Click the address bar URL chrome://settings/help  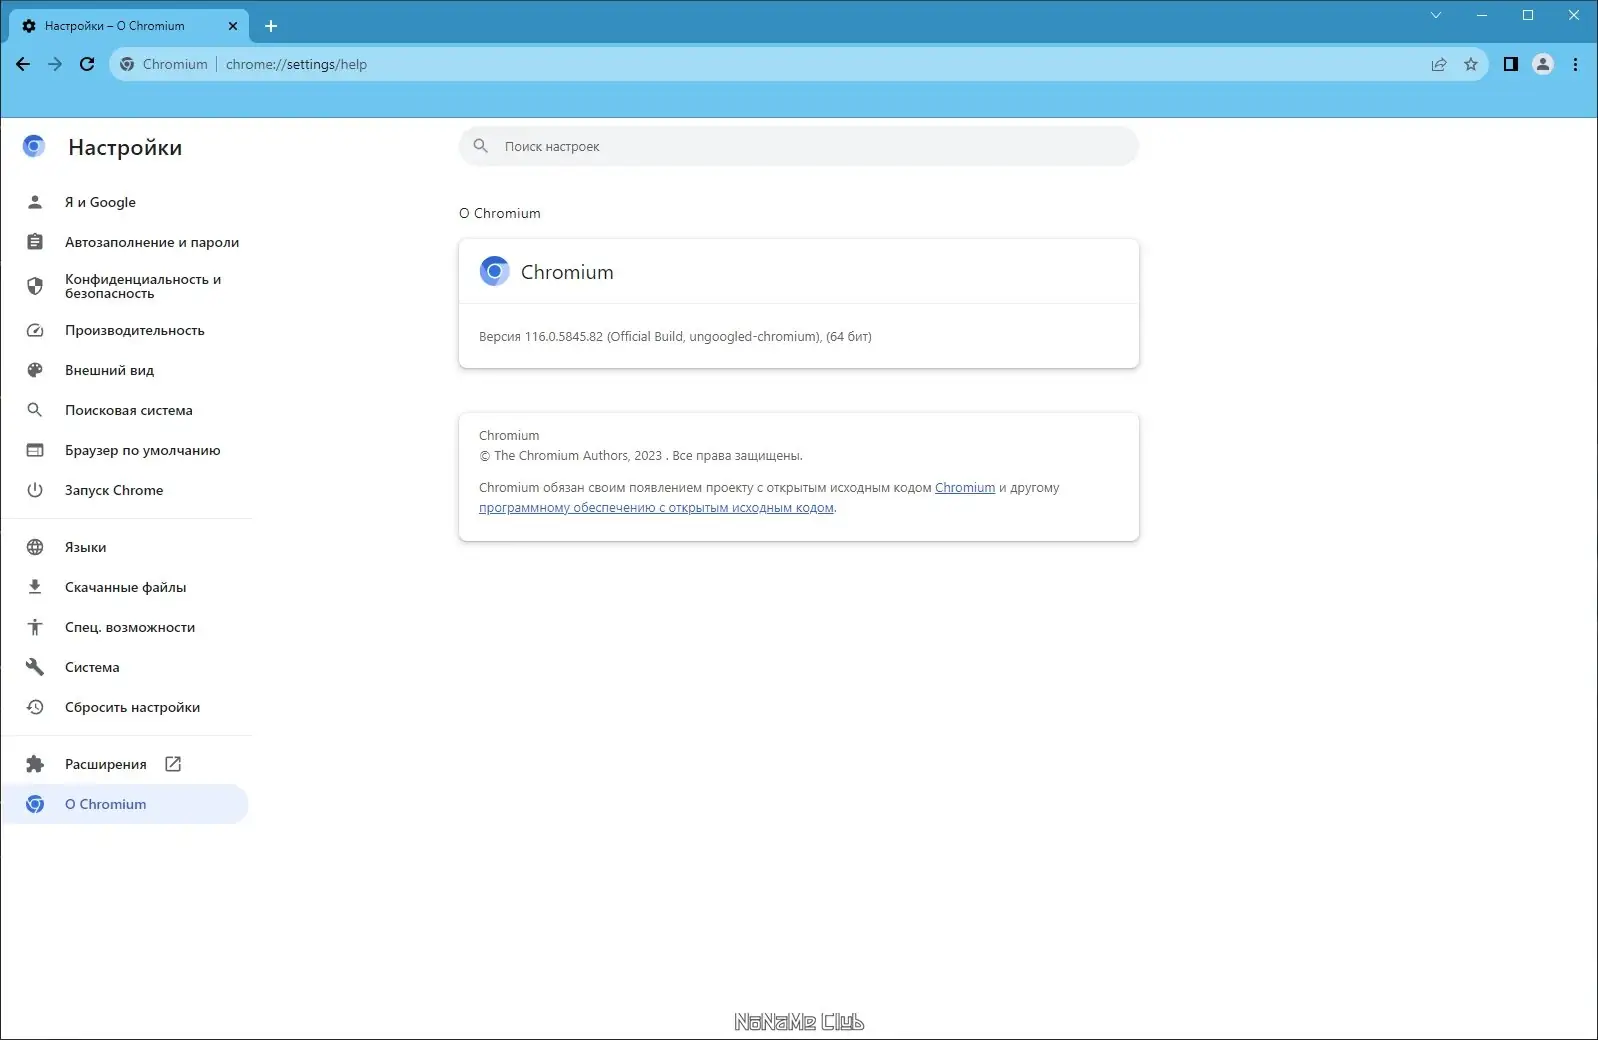click(x=296, y=64)
